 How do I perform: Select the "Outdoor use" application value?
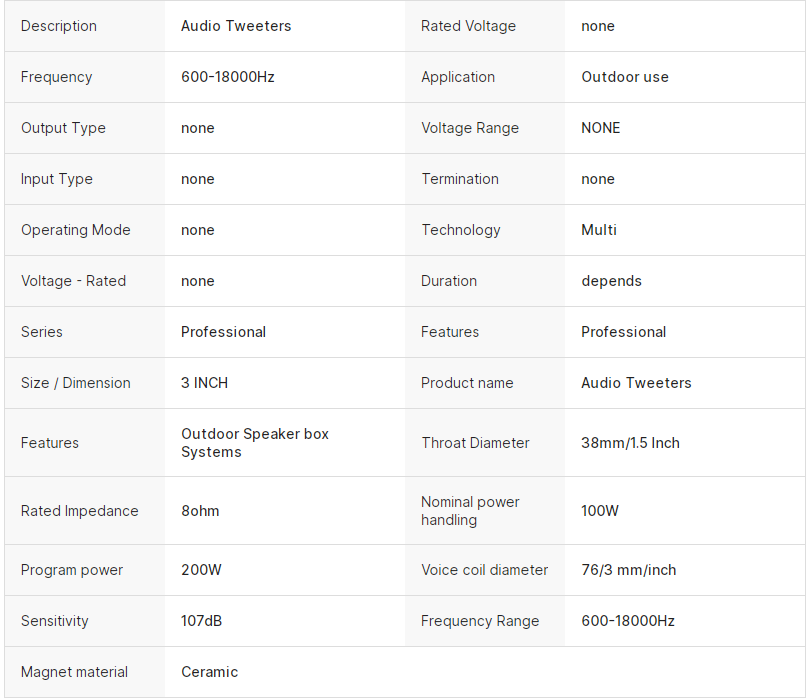[x=625, y=77]
